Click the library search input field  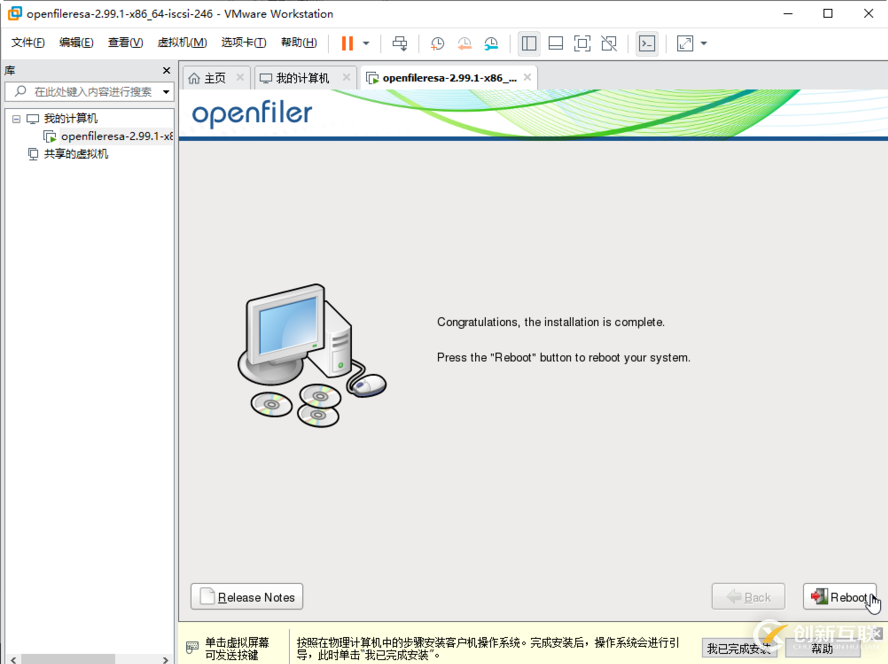(90, 92)
